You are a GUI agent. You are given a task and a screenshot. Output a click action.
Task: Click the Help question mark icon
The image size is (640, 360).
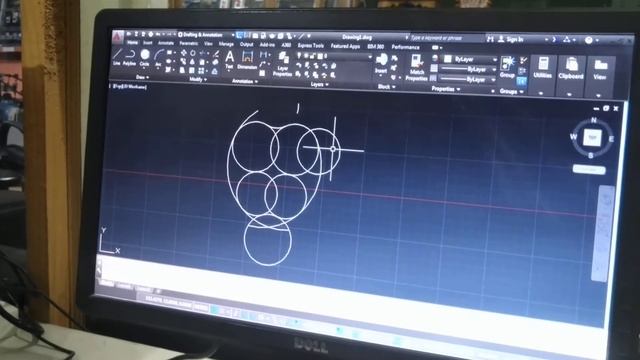pyautogui.click(x=588, y=40)
